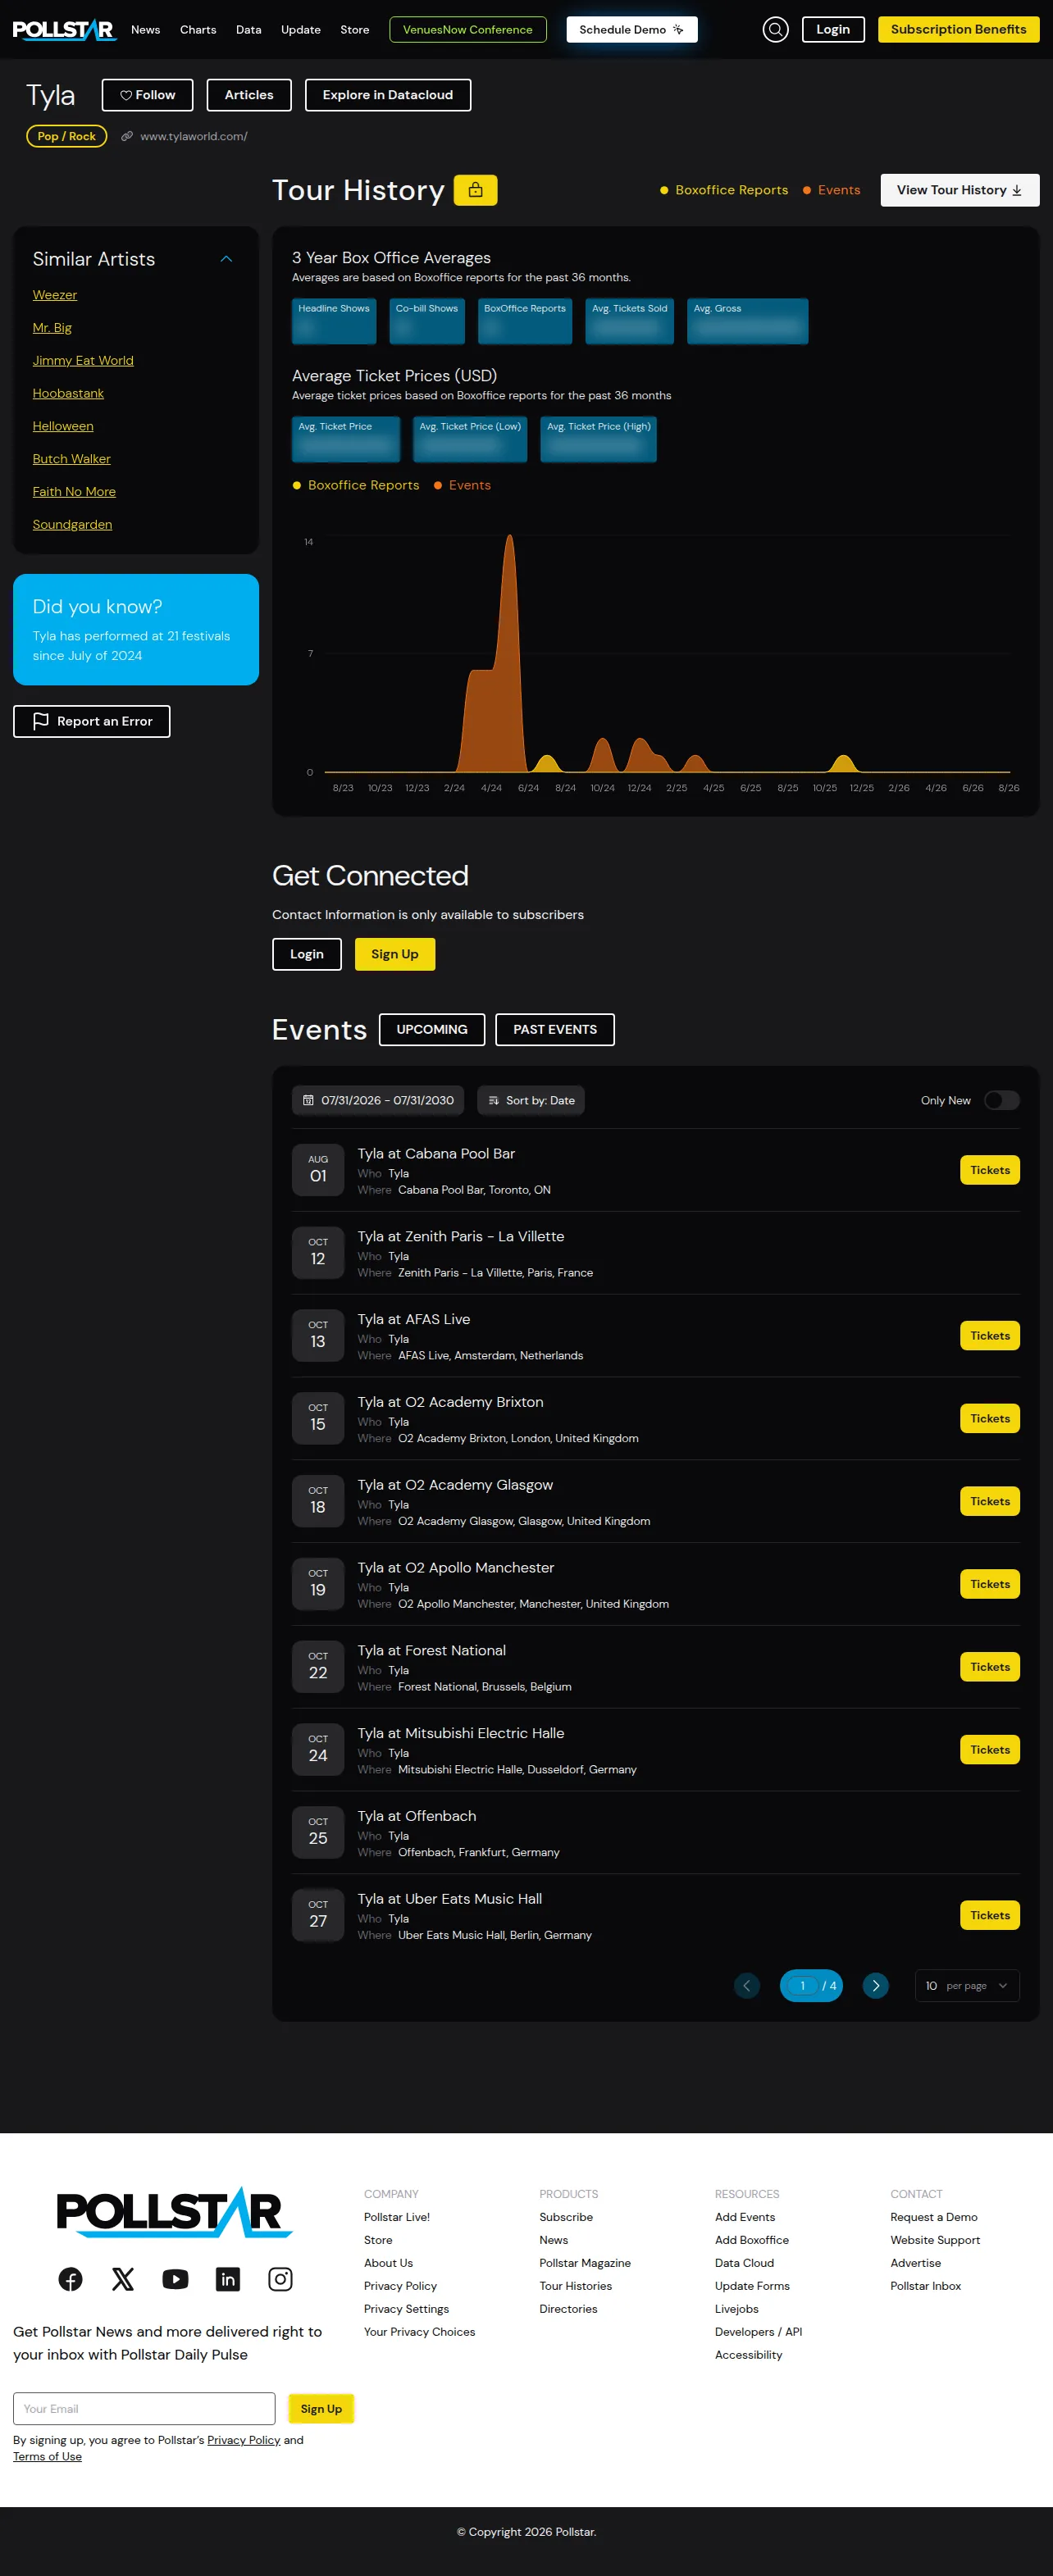Toggle Events legend in Tour History header
This screenshot has height=2576, width=1053.
pos(832,190)
